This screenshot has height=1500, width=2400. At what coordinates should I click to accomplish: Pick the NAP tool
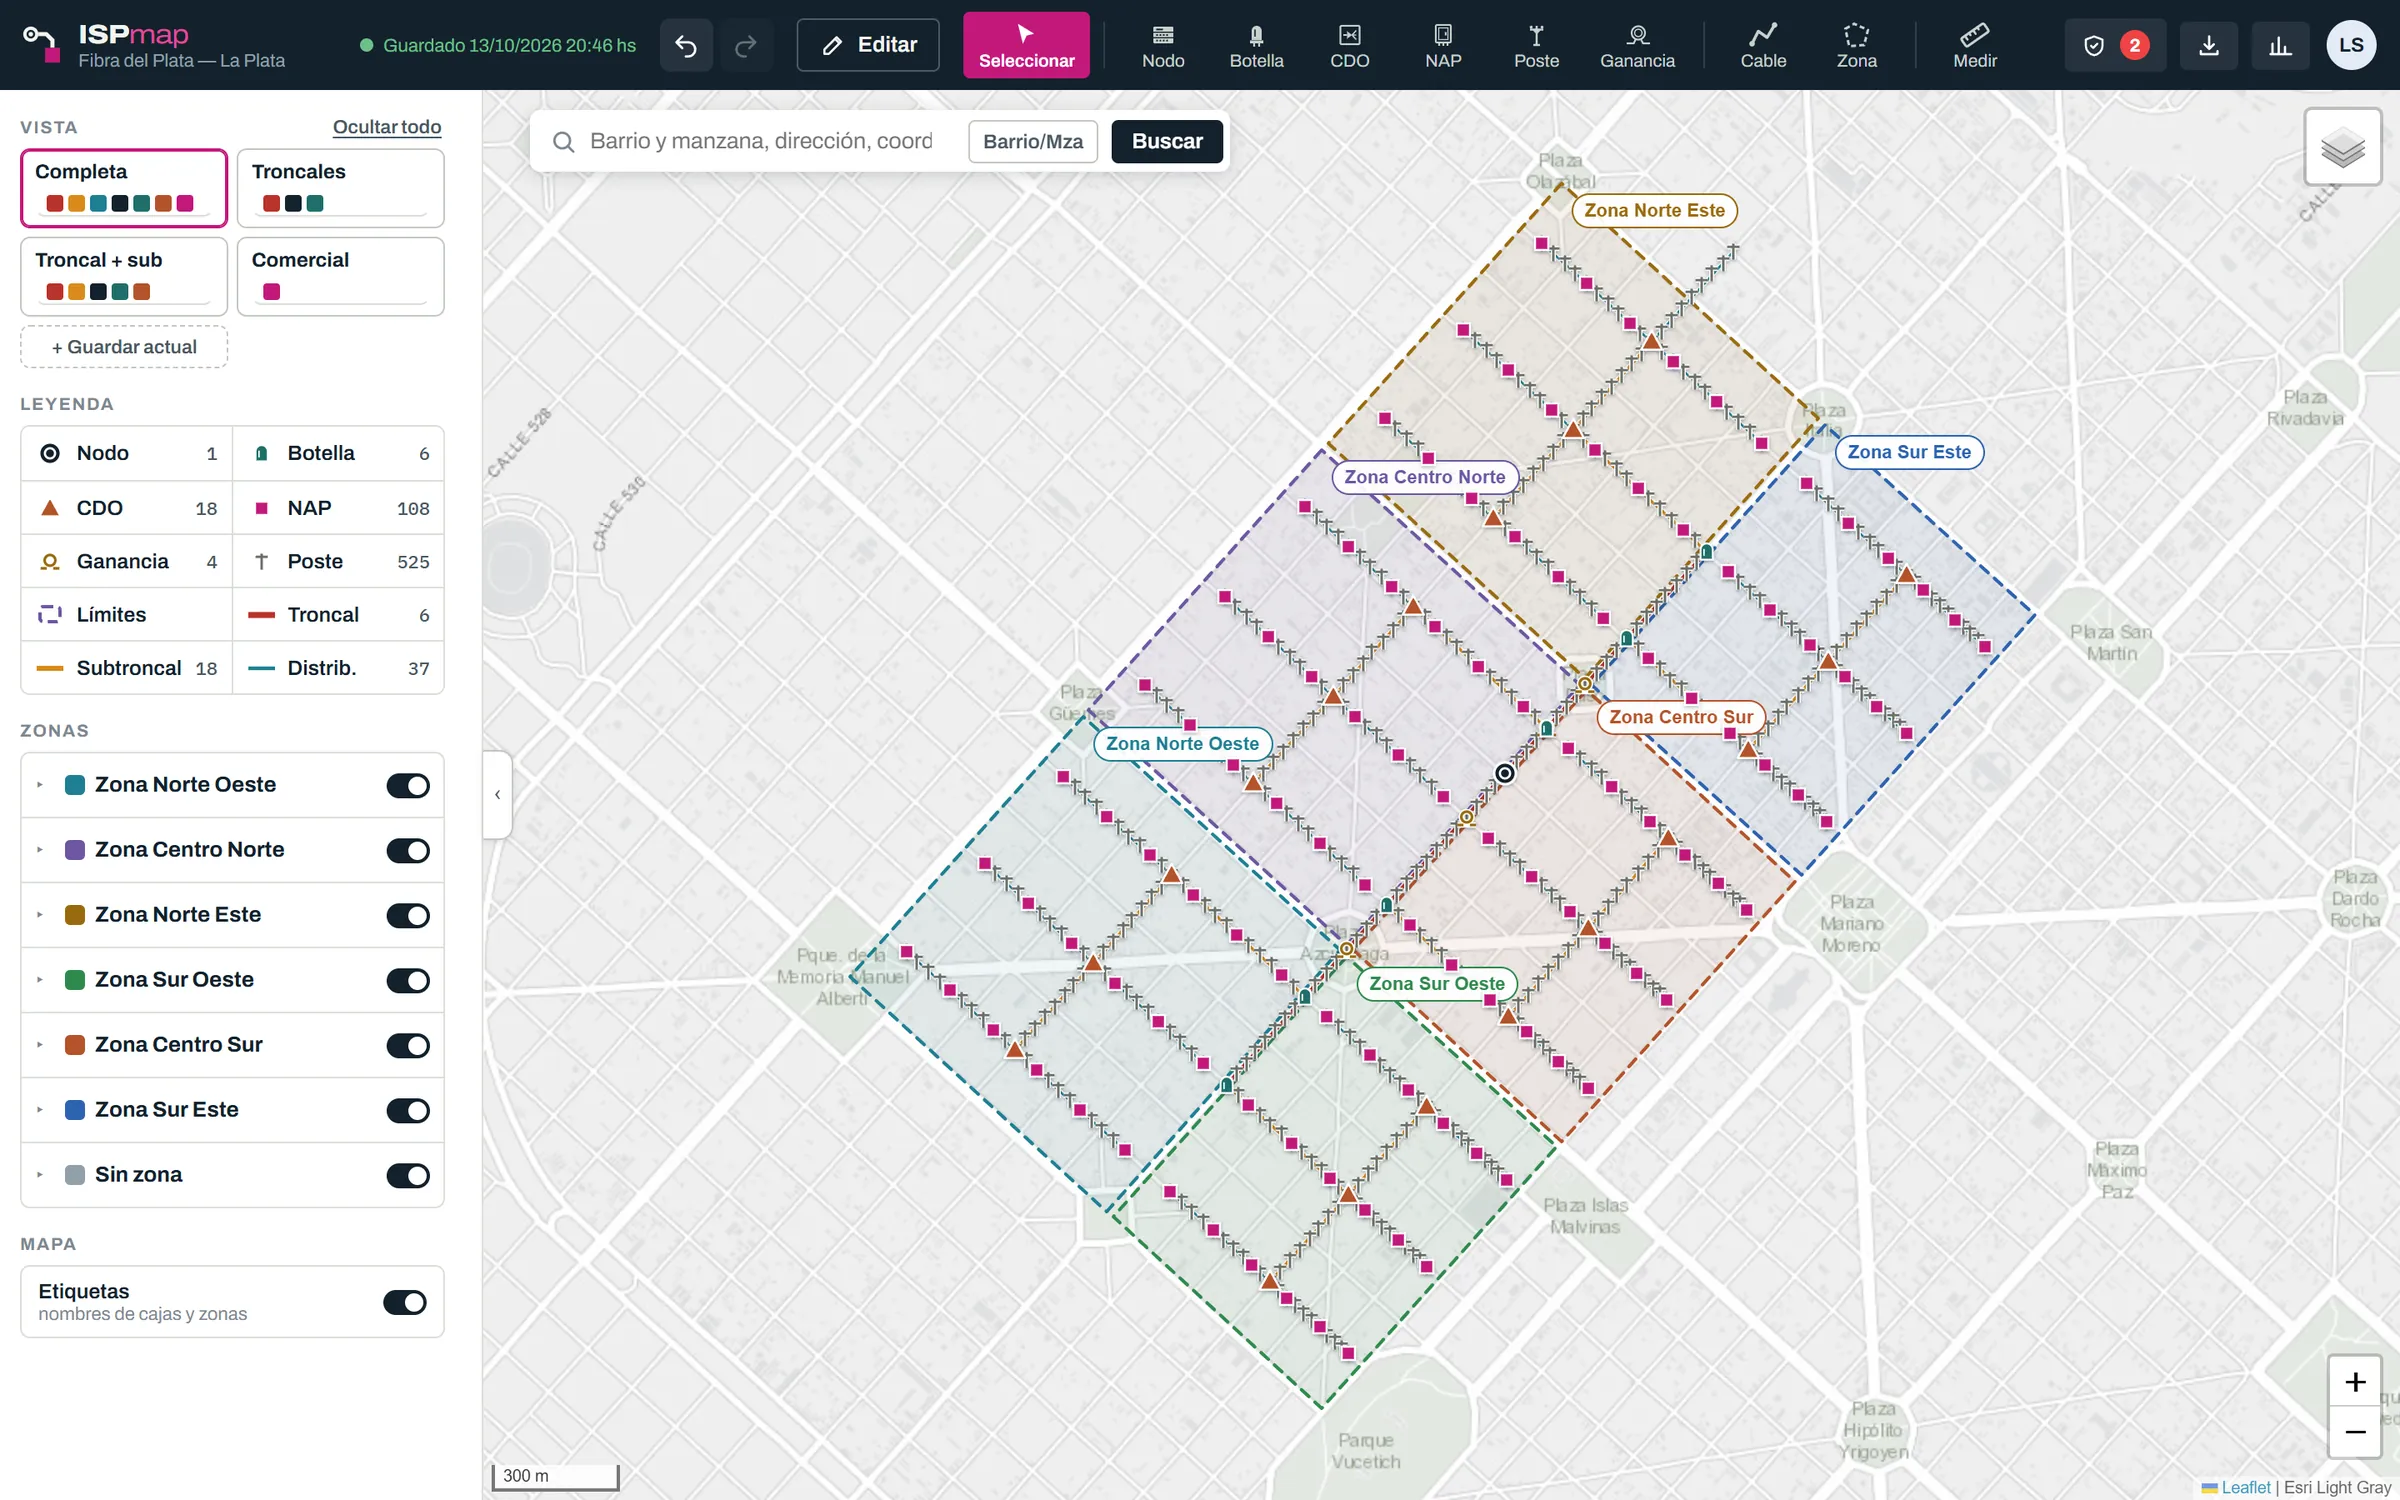pyautogui.click(x=1443, y=45)
